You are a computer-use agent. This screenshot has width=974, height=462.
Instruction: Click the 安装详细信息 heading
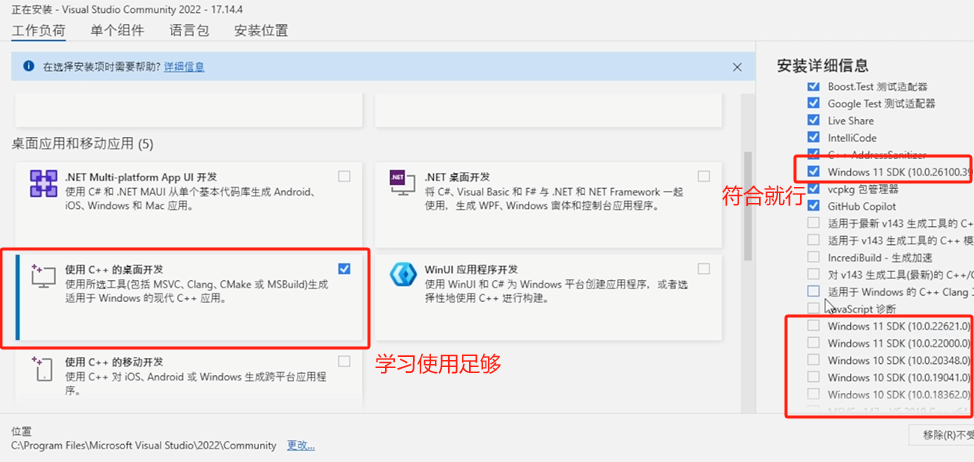pos(822,65)
